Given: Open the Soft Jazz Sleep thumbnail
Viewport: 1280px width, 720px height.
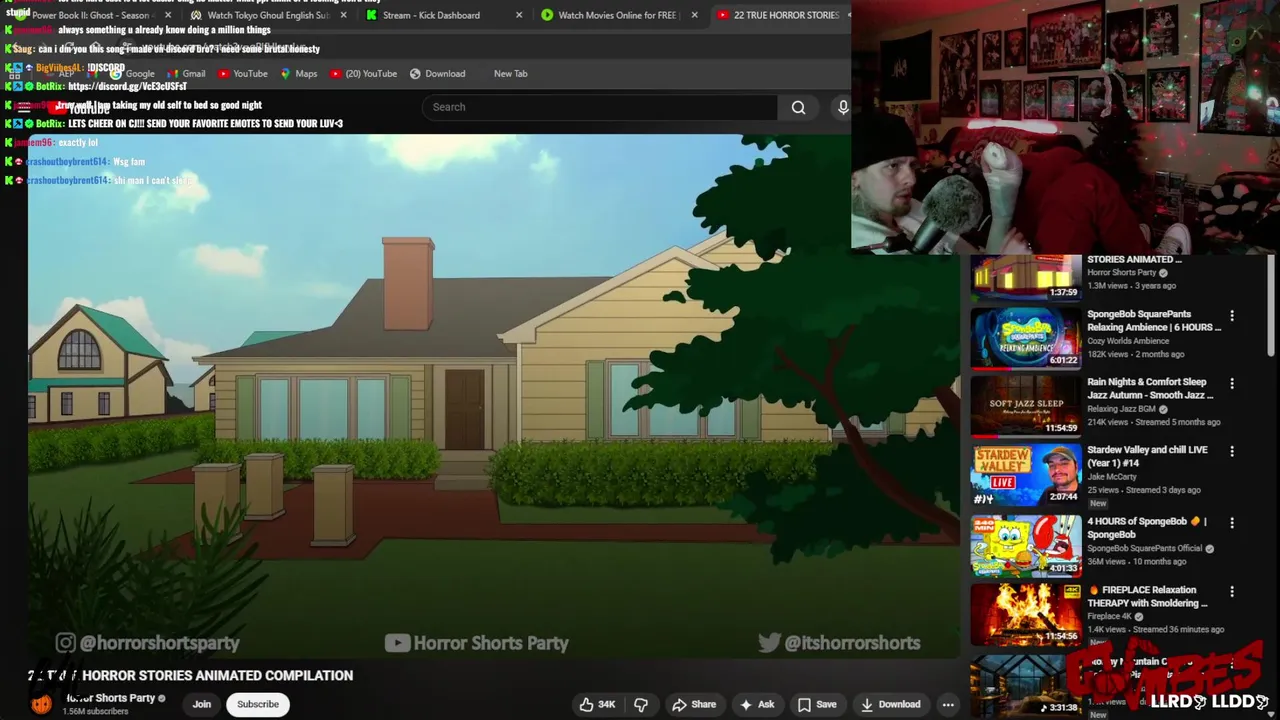Looking at the screenshot, I should pos(1026,405).
